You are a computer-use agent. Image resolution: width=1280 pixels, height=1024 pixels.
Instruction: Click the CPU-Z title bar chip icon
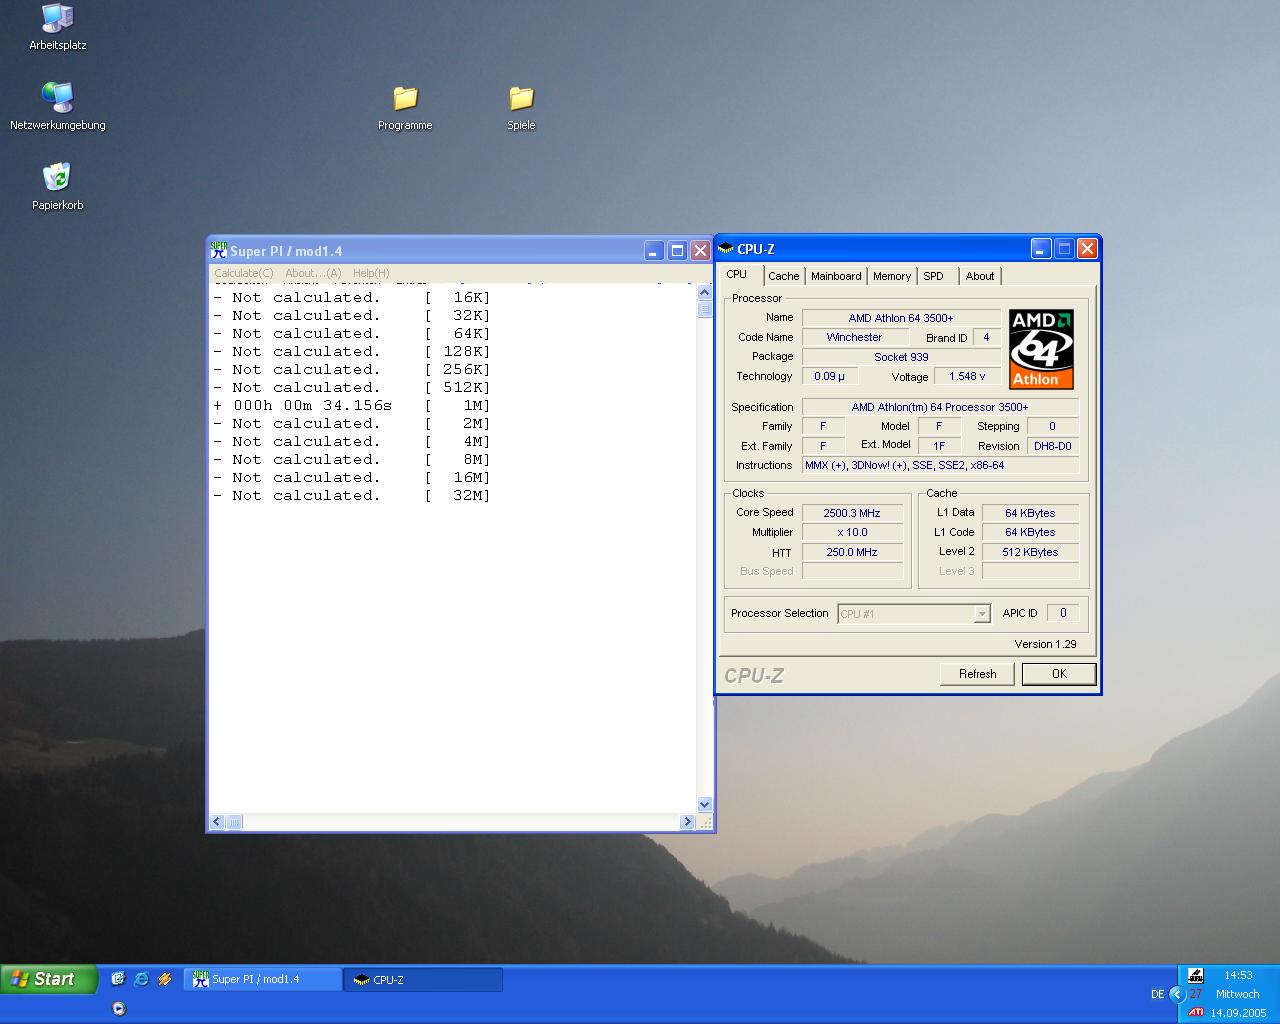pyautogui.click(x=726, y=248)
